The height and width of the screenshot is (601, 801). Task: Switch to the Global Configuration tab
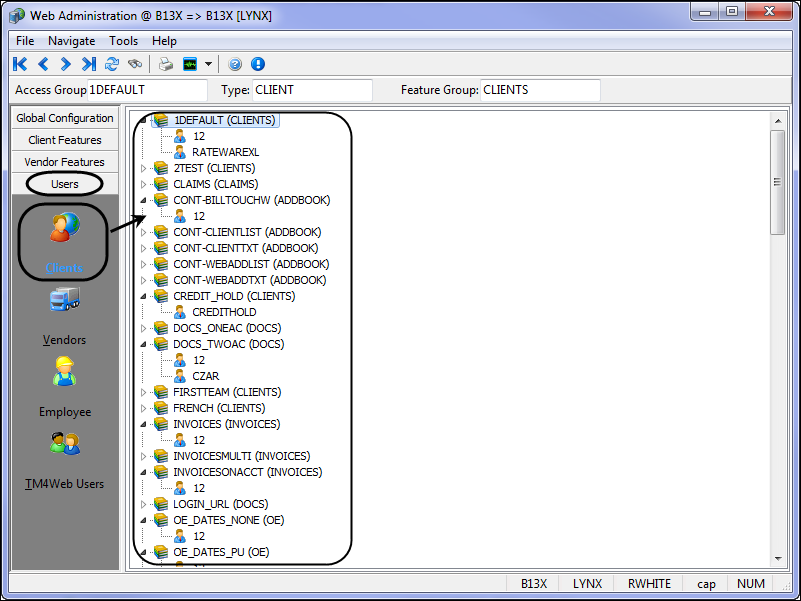[x=65, y=118]
